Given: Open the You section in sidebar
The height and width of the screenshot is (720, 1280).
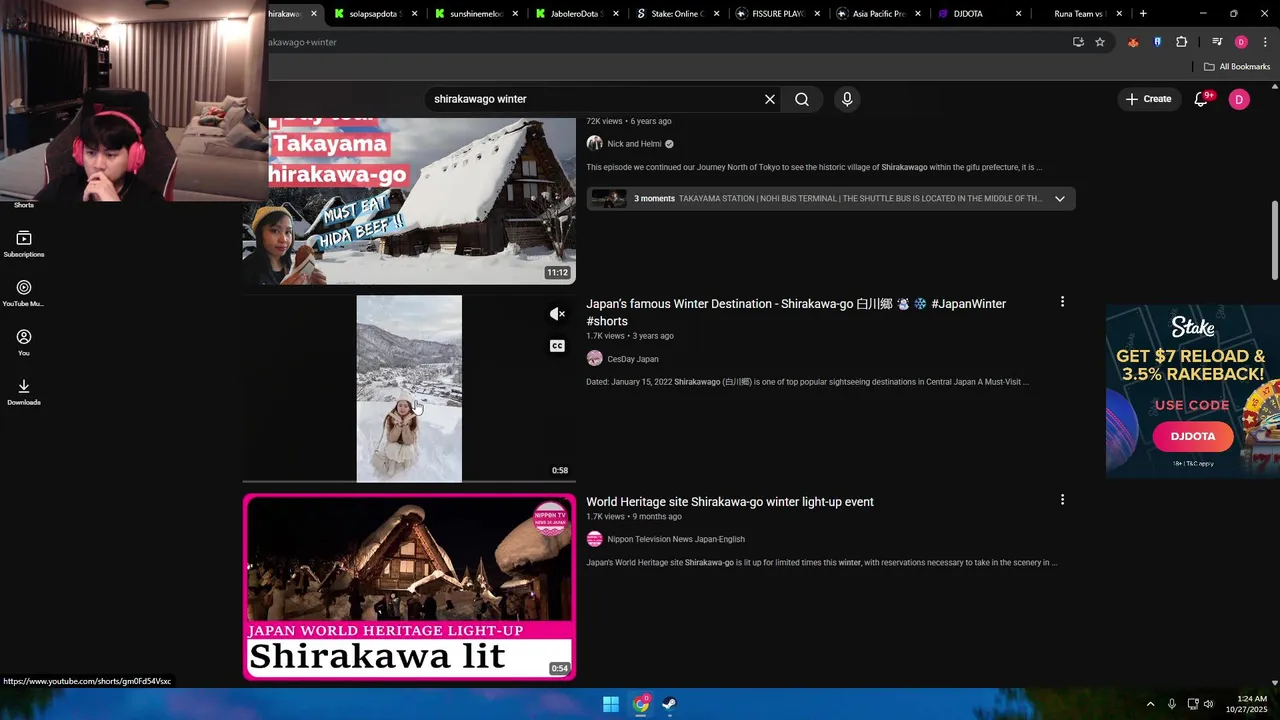Looking at the screenshot, I should point(24,343).
